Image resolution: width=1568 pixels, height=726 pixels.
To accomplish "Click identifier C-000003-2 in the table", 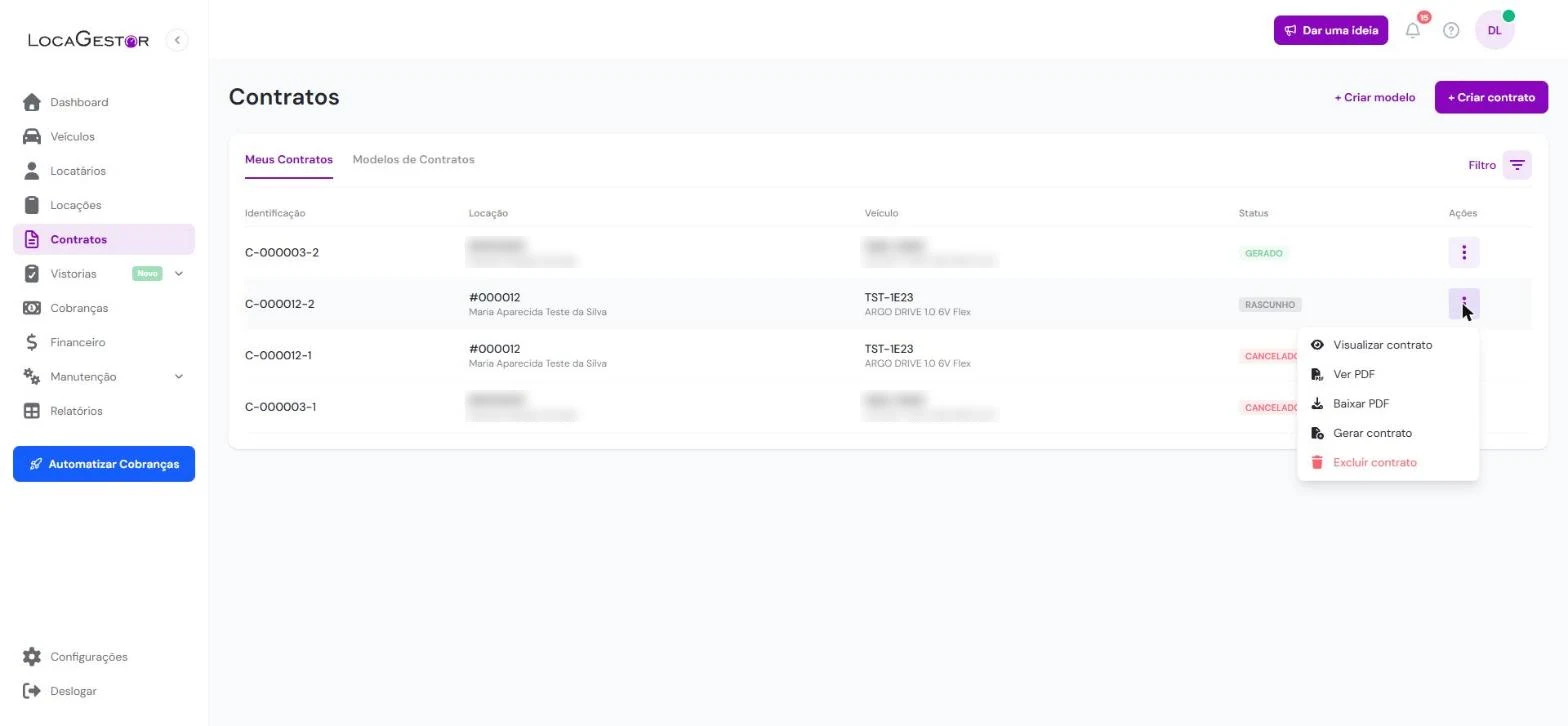I will [x=282, y=253].
